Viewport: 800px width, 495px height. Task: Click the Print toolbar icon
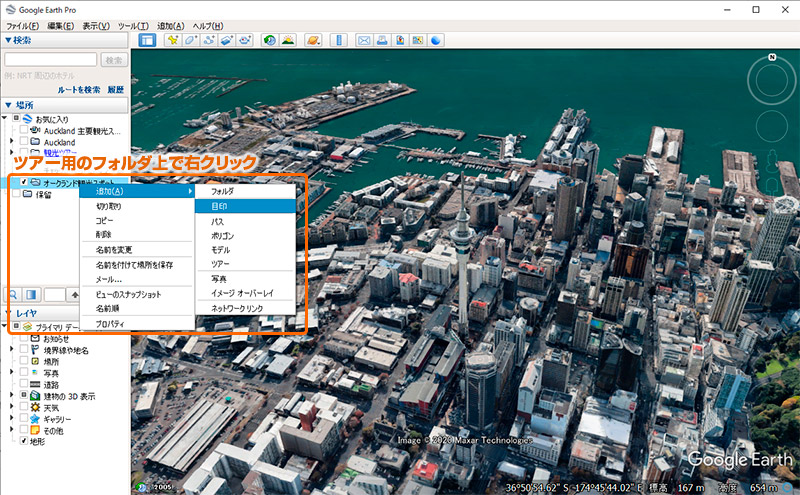382,40
